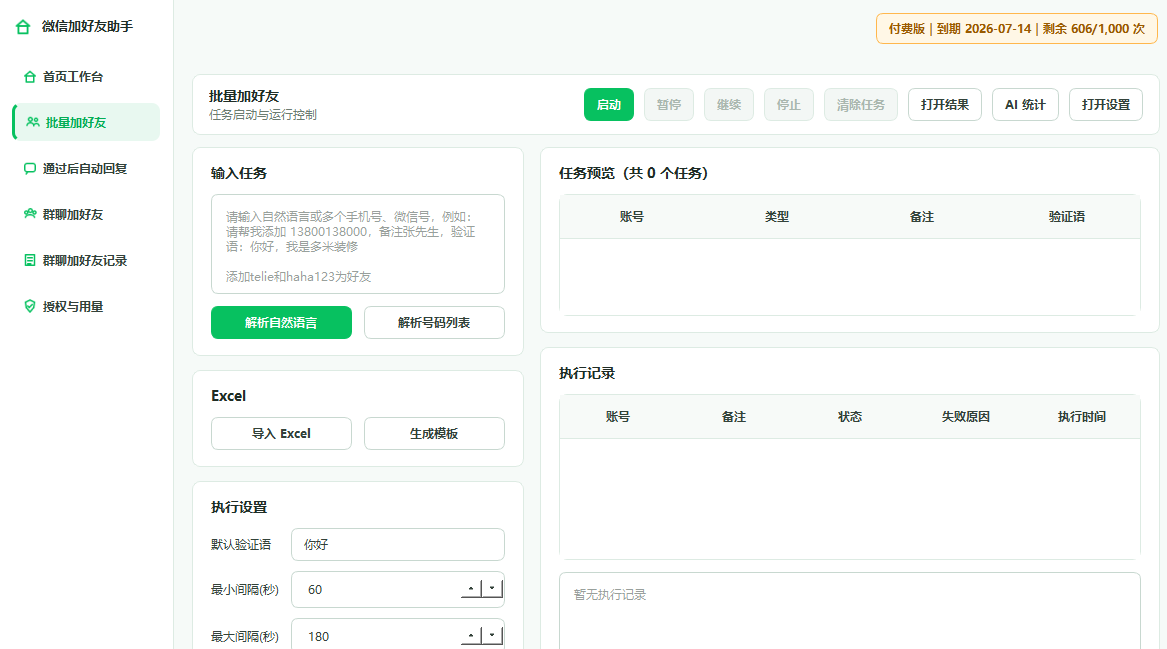
Task: Open 授权与用量 page
Action: point(86,306)
